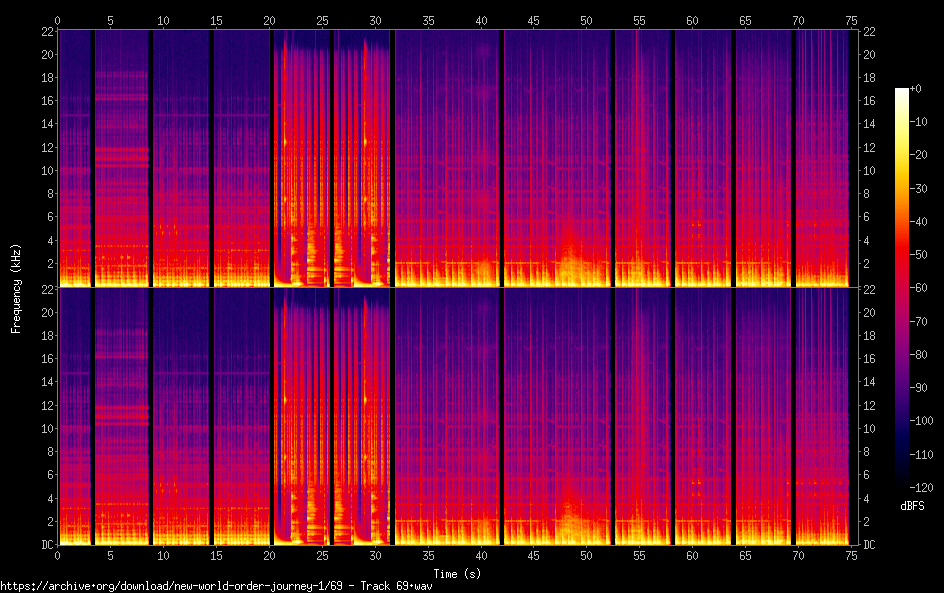Pick the bright white top of the color bar
The image size is (944, 593).
tap(902, 93)
